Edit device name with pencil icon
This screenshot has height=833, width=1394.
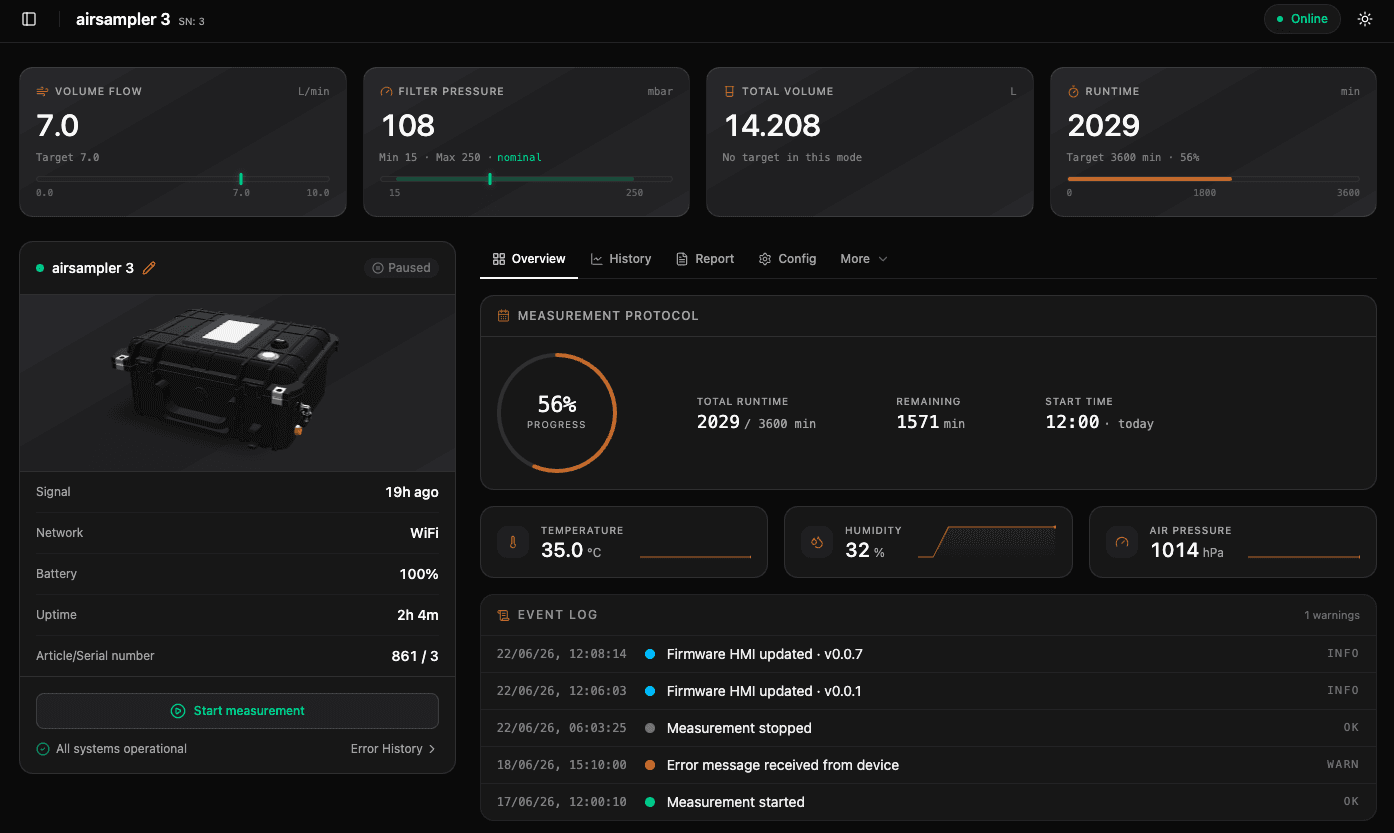tap(149, 268)
